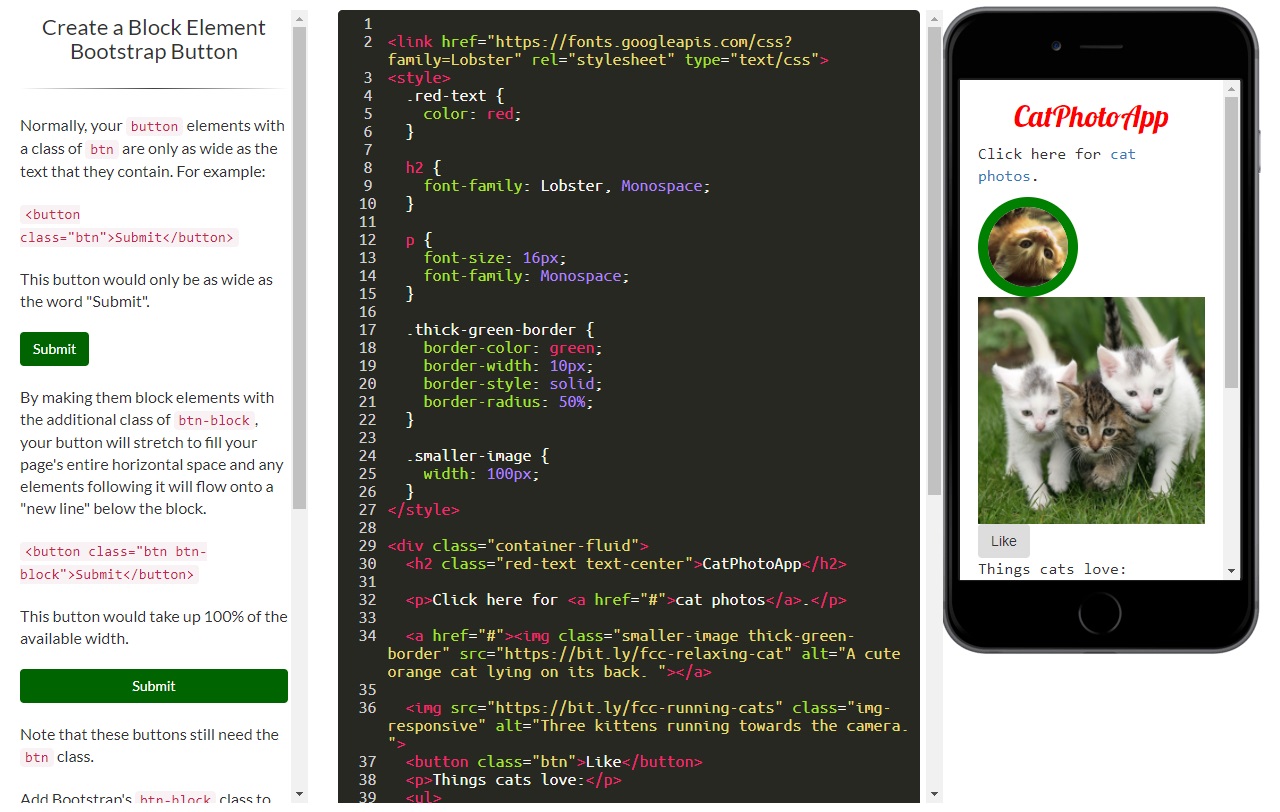Click the code editor scroll-down arrow
This screenshot has width=1280, height=812.
pos(934,794)
